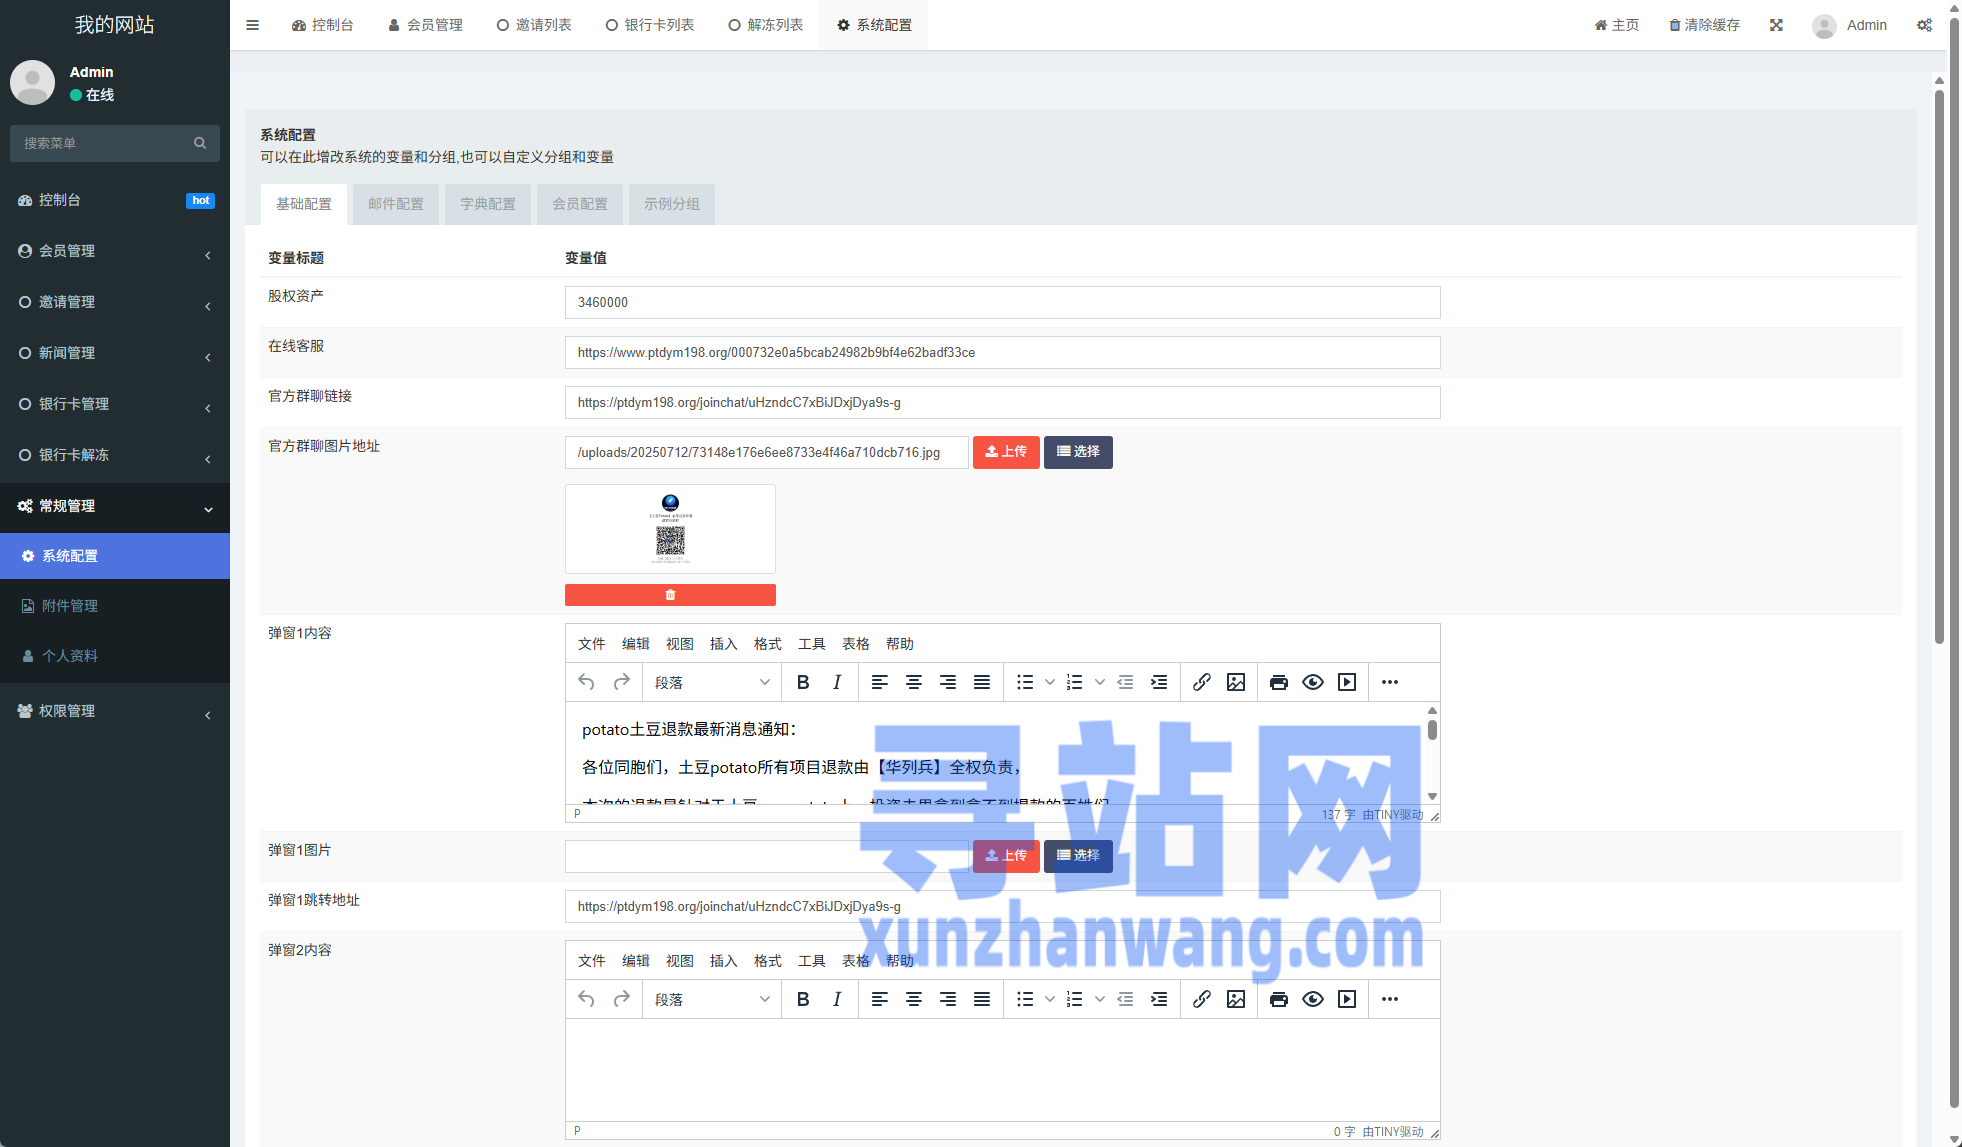Toggle bold in 弹窗2内容 editor
Image resolution: width=1962 pixels, height=1147 pixels.
coord(803,999)
